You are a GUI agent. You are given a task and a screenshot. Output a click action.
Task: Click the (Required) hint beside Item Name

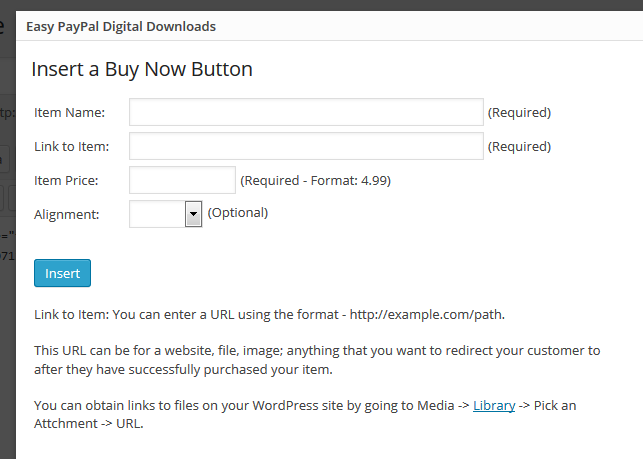click(x=519, y=113)
